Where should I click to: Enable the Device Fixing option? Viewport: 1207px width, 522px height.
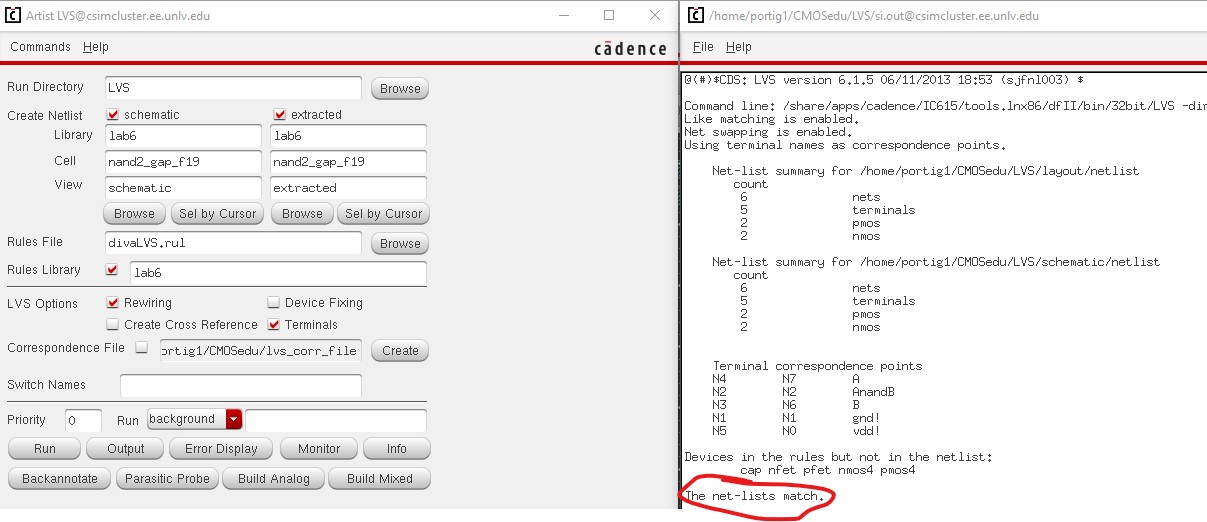pos(274,302)
